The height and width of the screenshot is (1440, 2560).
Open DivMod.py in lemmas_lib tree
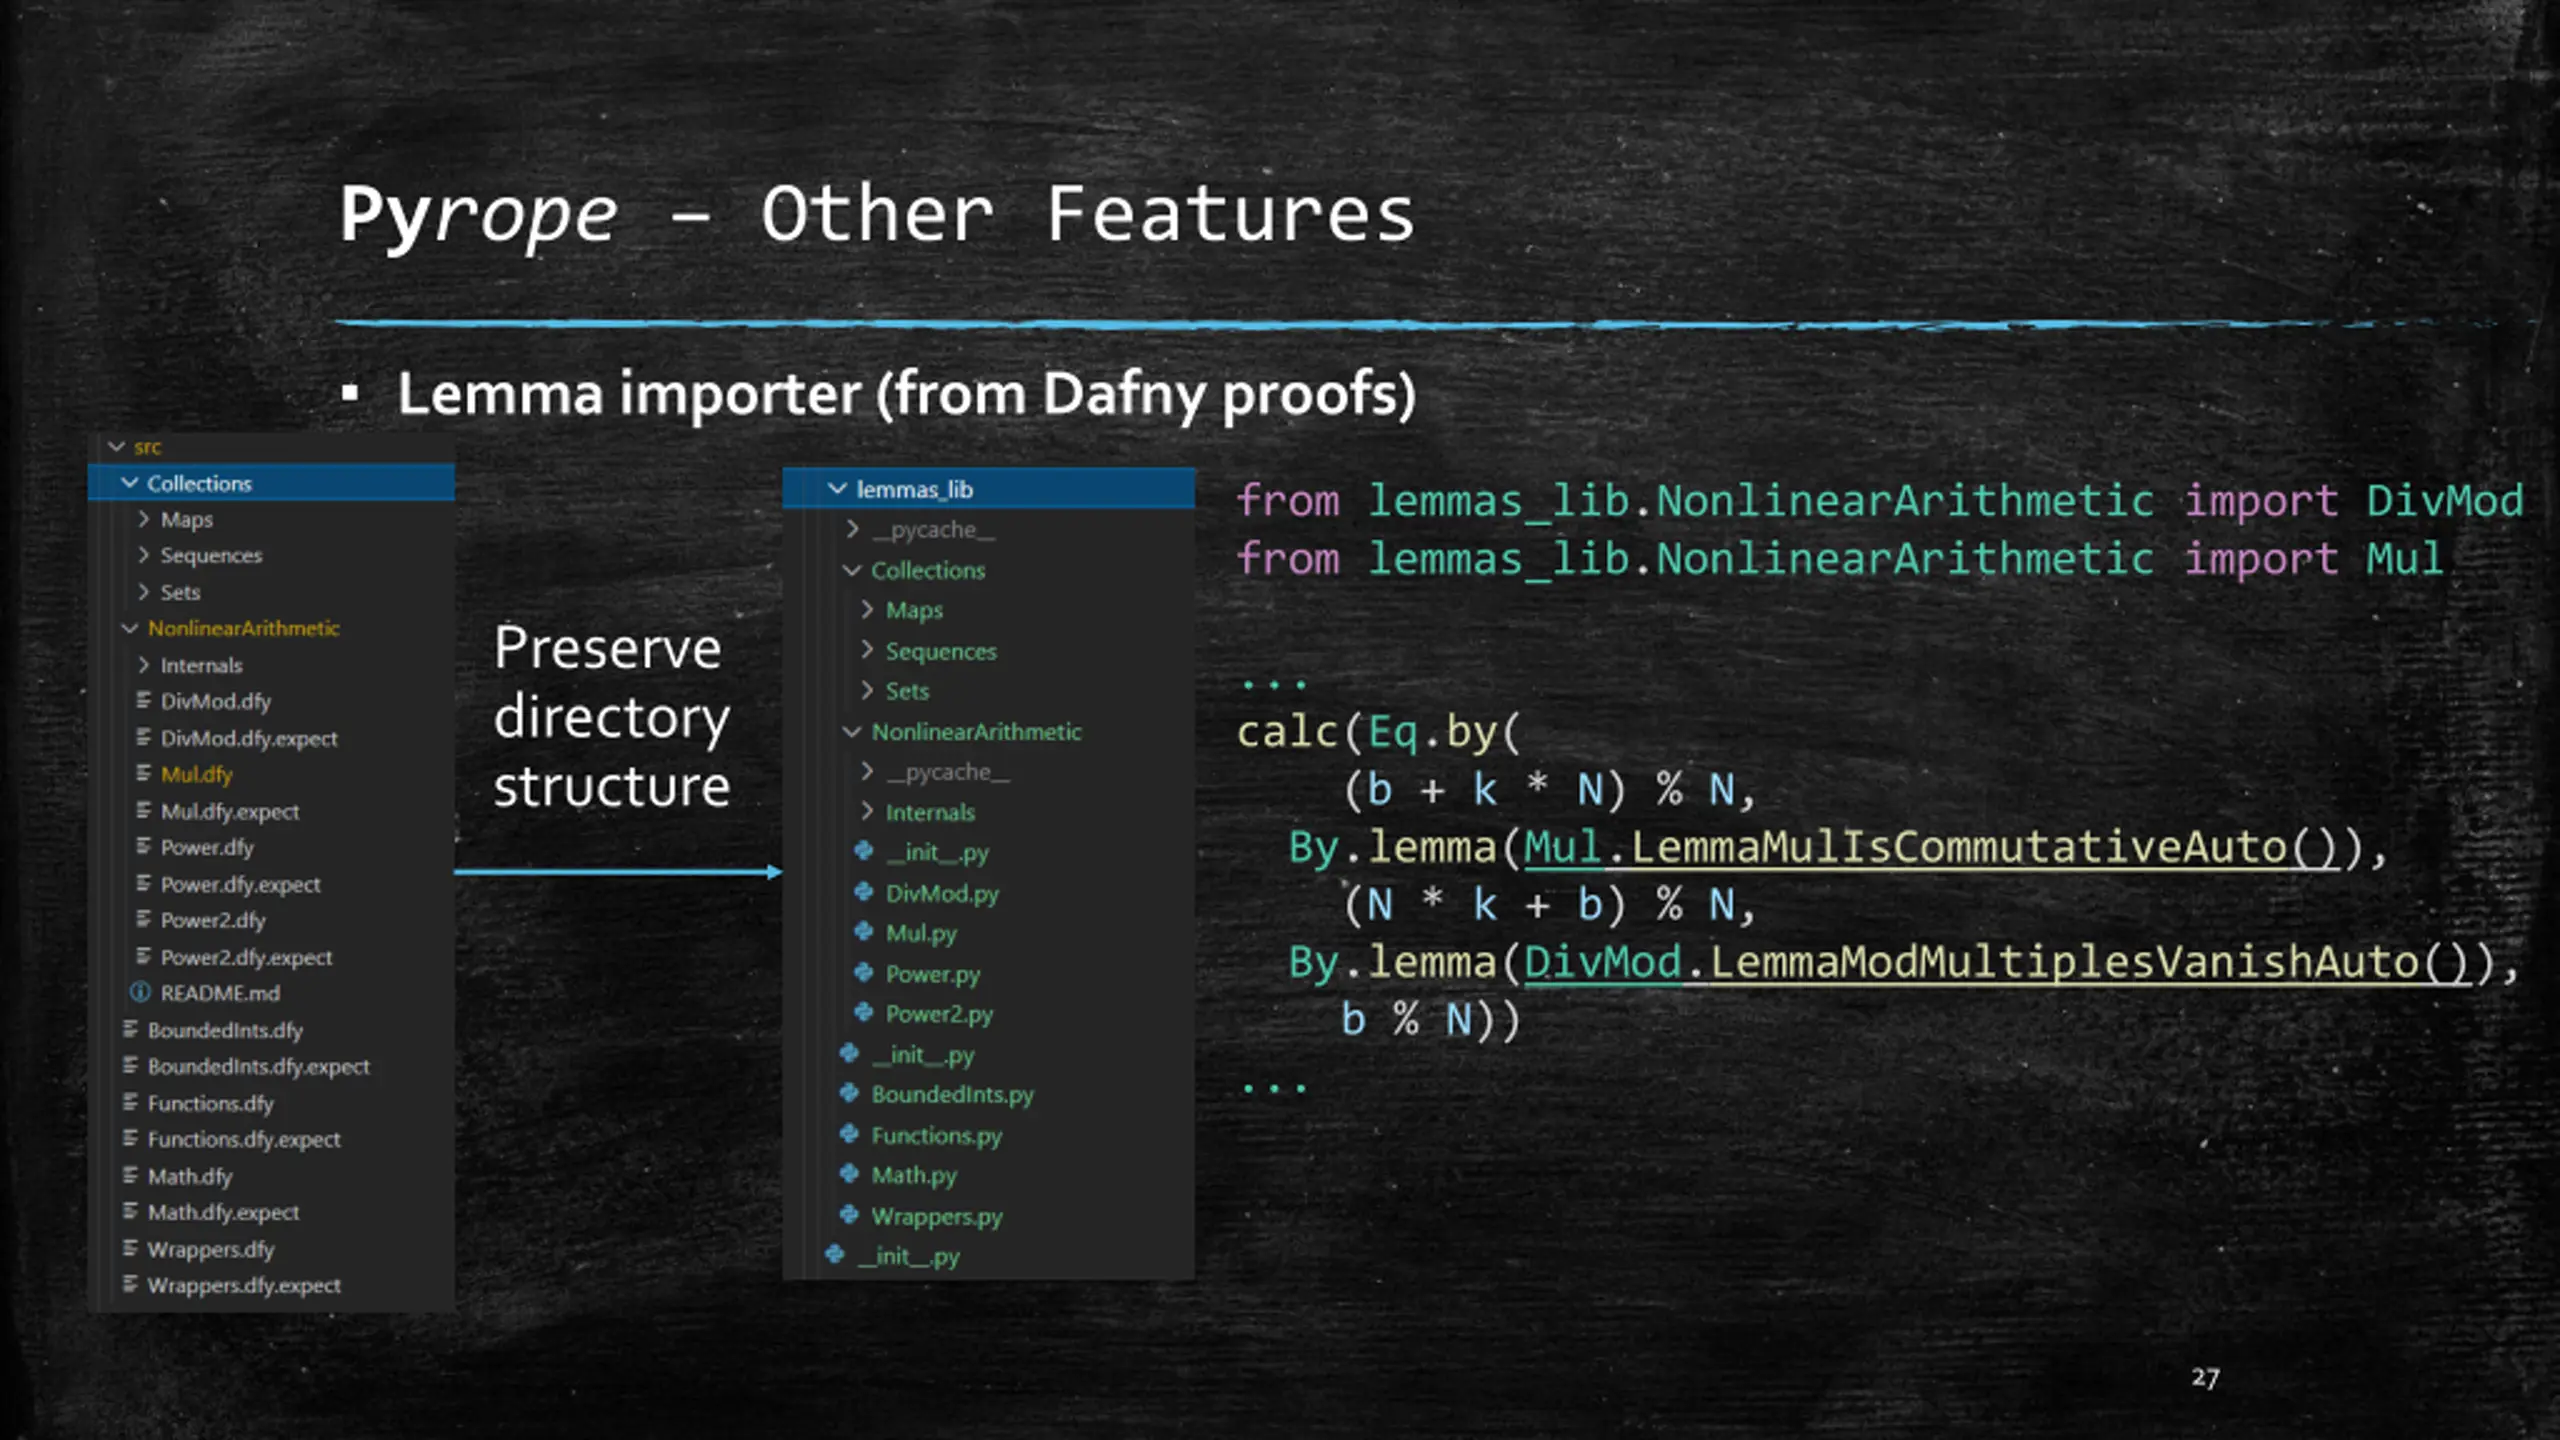(x=942, y=893)
